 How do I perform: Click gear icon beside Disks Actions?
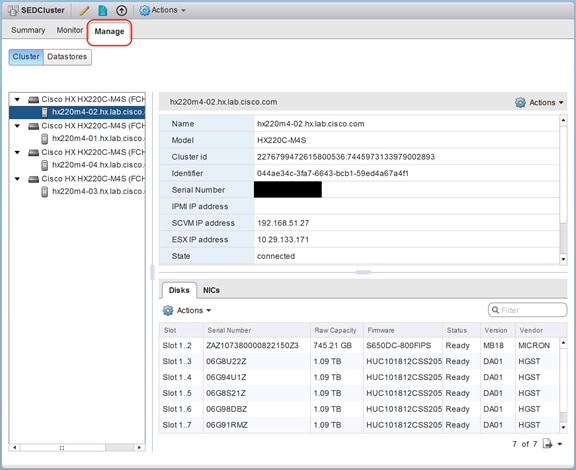tap(168, 311)
